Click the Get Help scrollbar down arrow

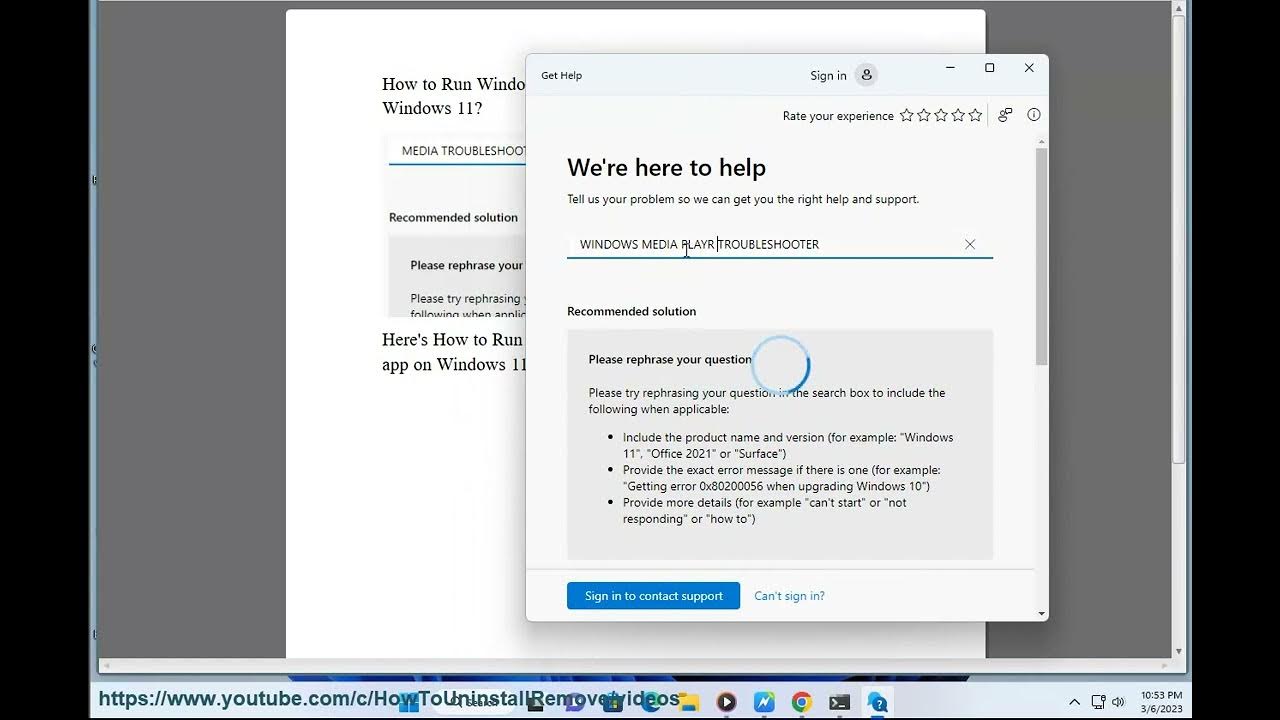1041,613
